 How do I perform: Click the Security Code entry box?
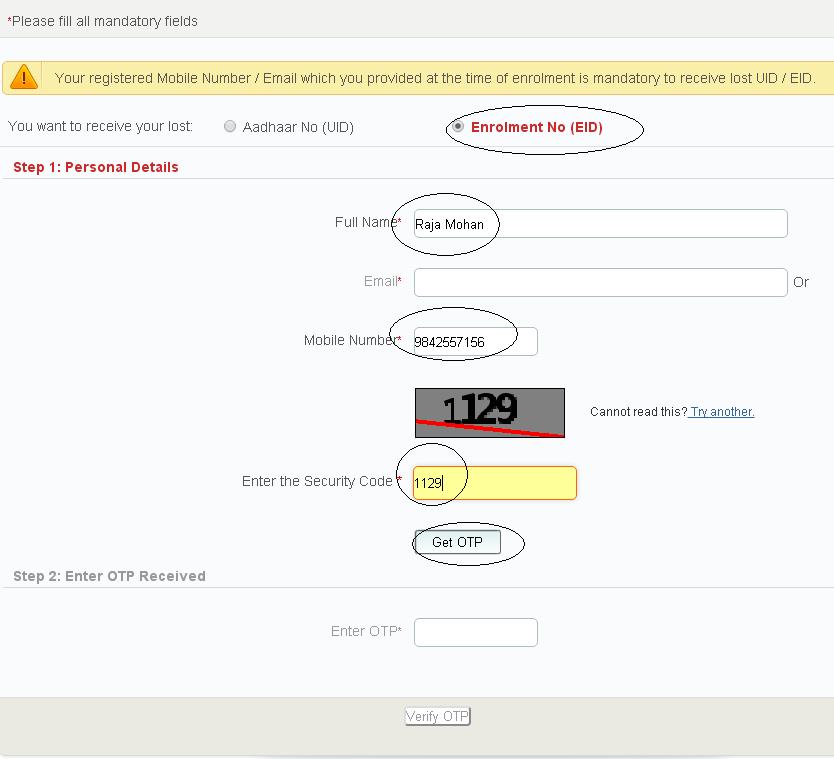495,483
